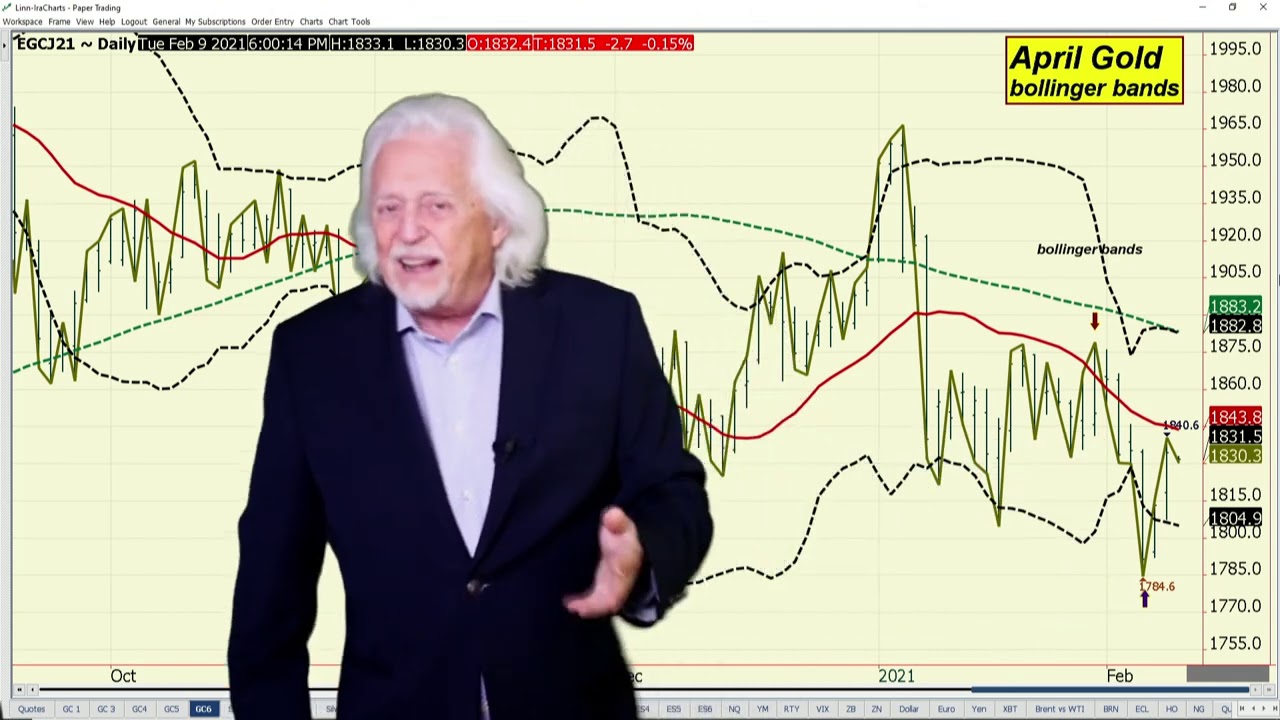The height and width of the screenshot is (720, 1280).
Task: Switch to the RTY tab
Action: coord(791,709)
